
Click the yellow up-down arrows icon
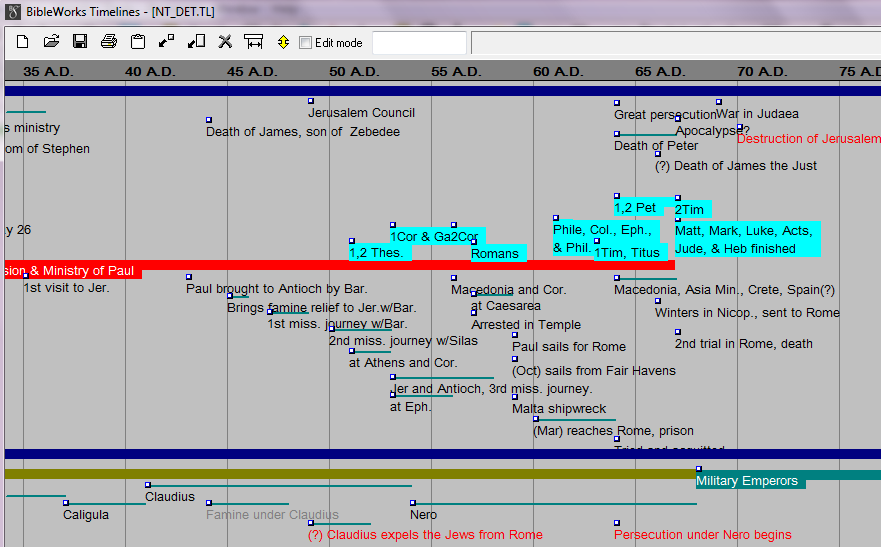[x=283, y=42]
